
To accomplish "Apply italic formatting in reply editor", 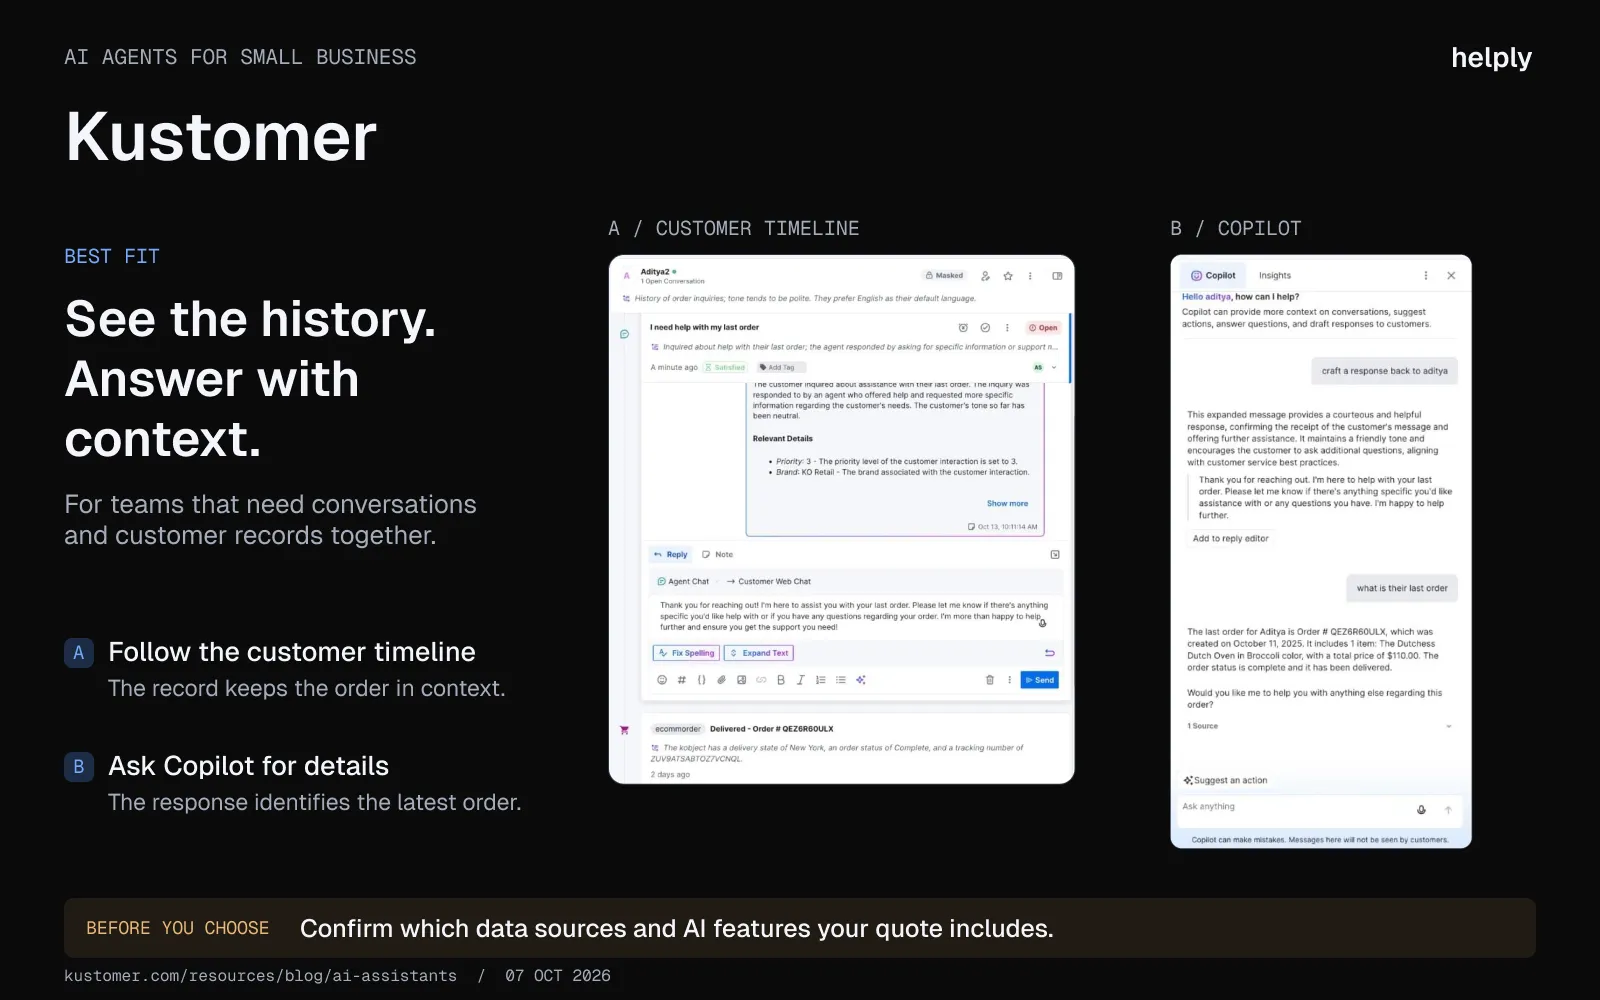I will 800,680.
